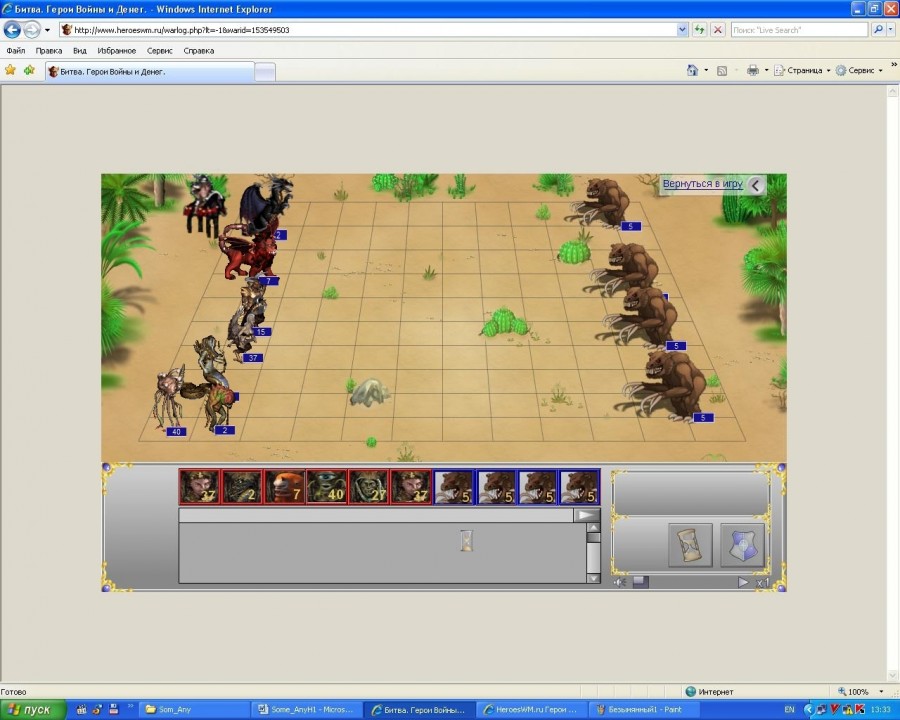900x720 pixels.
Task: Select the Битва. Герои Войны и Денег tab
Action: [x=150, y=72]
